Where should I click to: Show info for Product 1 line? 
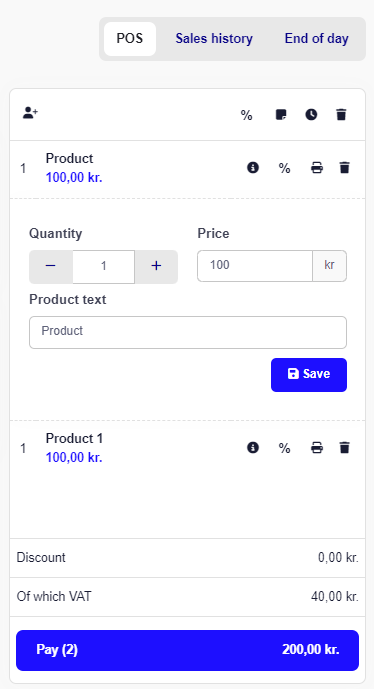click(x=253, y=447)
